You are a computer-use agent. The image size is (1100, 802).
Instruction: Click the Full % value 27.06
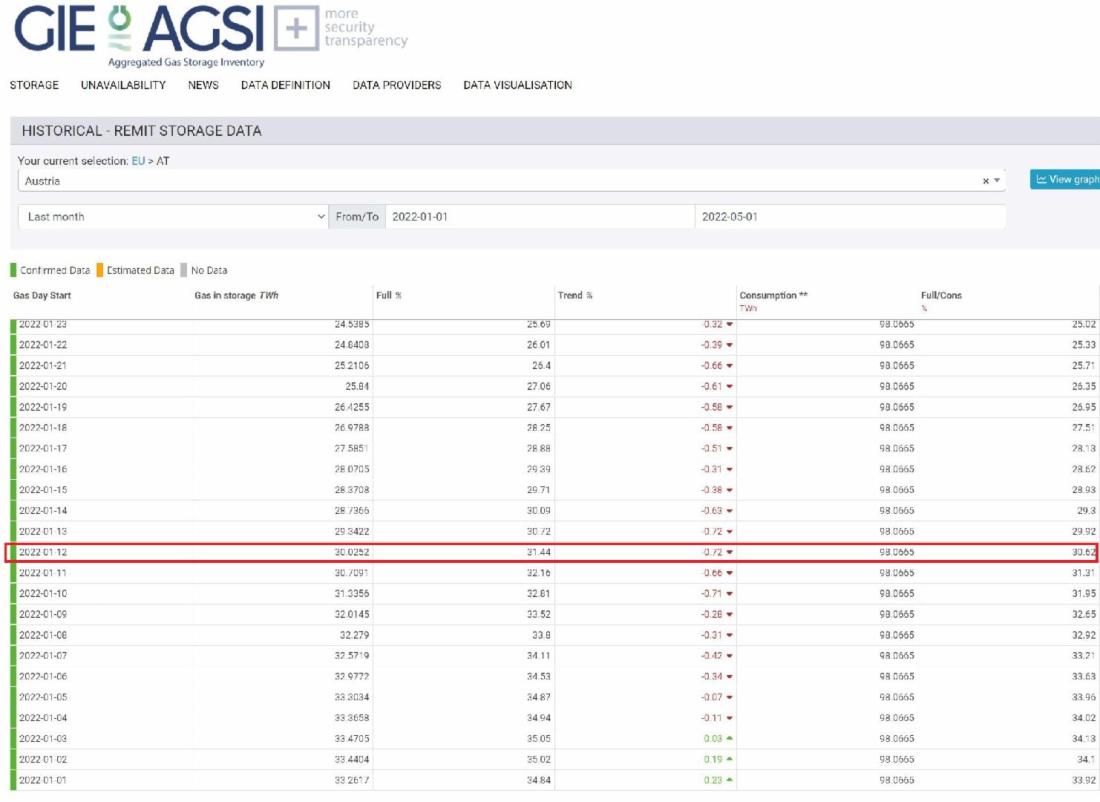(x=539, y=386)
